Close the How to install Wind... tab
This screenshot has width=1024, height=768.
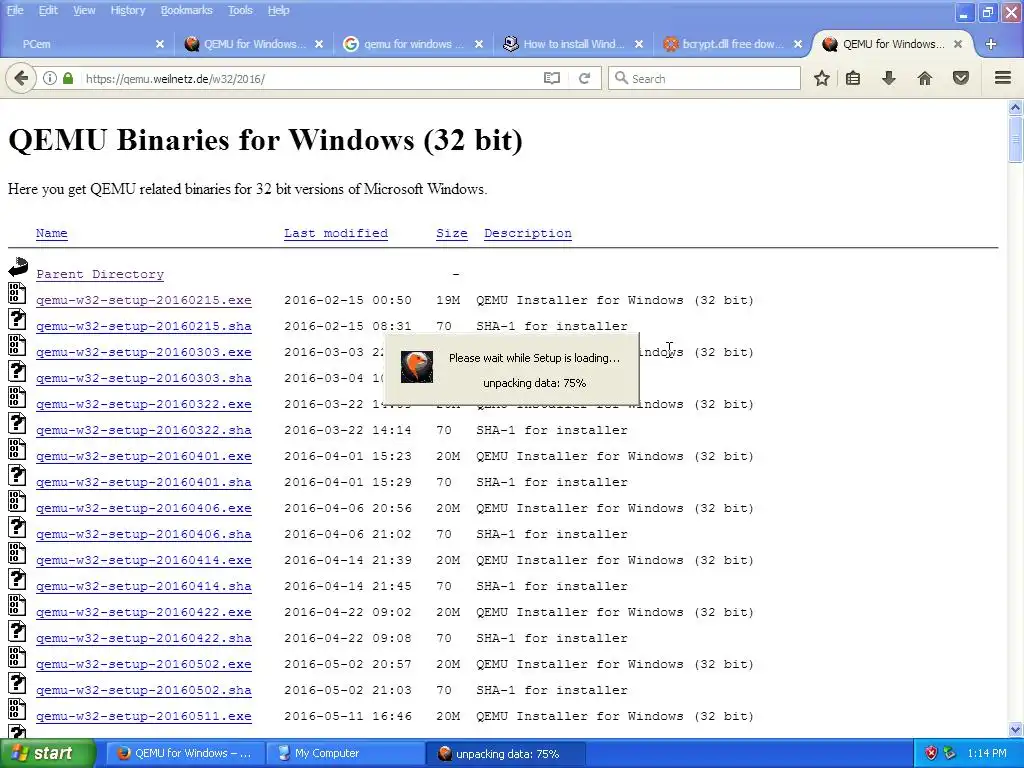(639, 44)
